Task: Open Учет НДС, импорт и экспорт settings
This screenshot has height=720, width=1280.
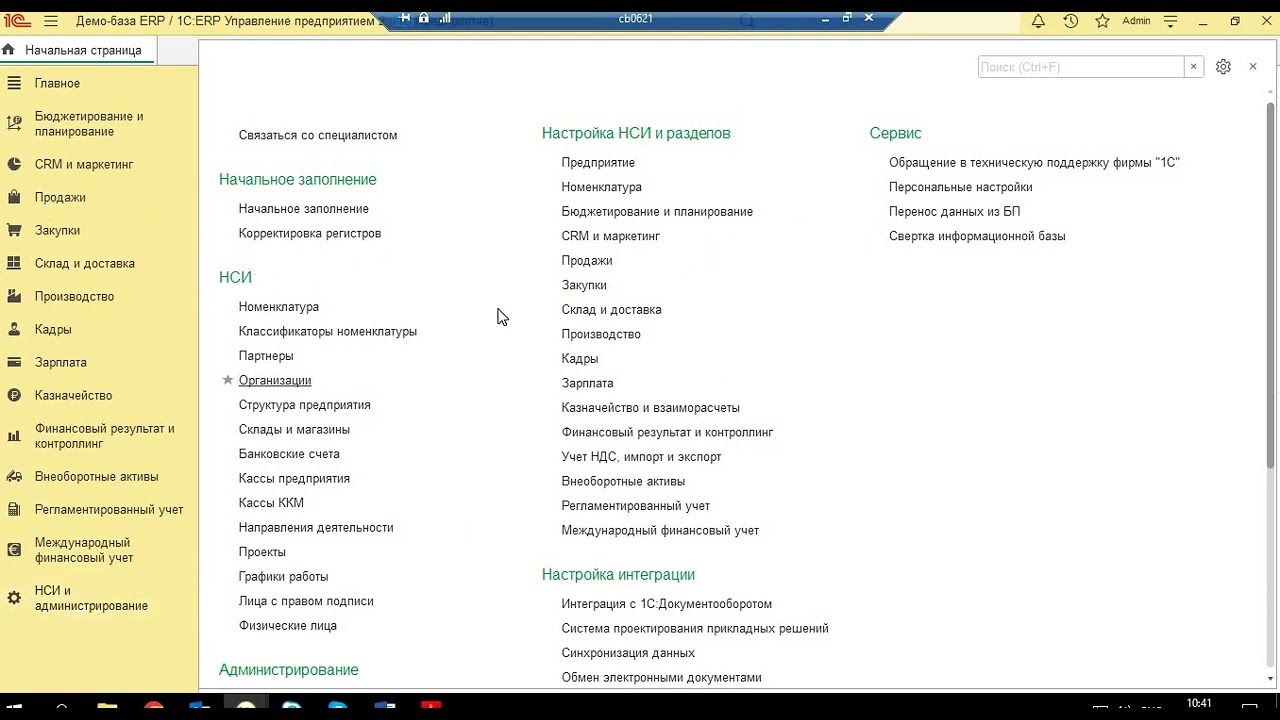Action: coord(641,457)
